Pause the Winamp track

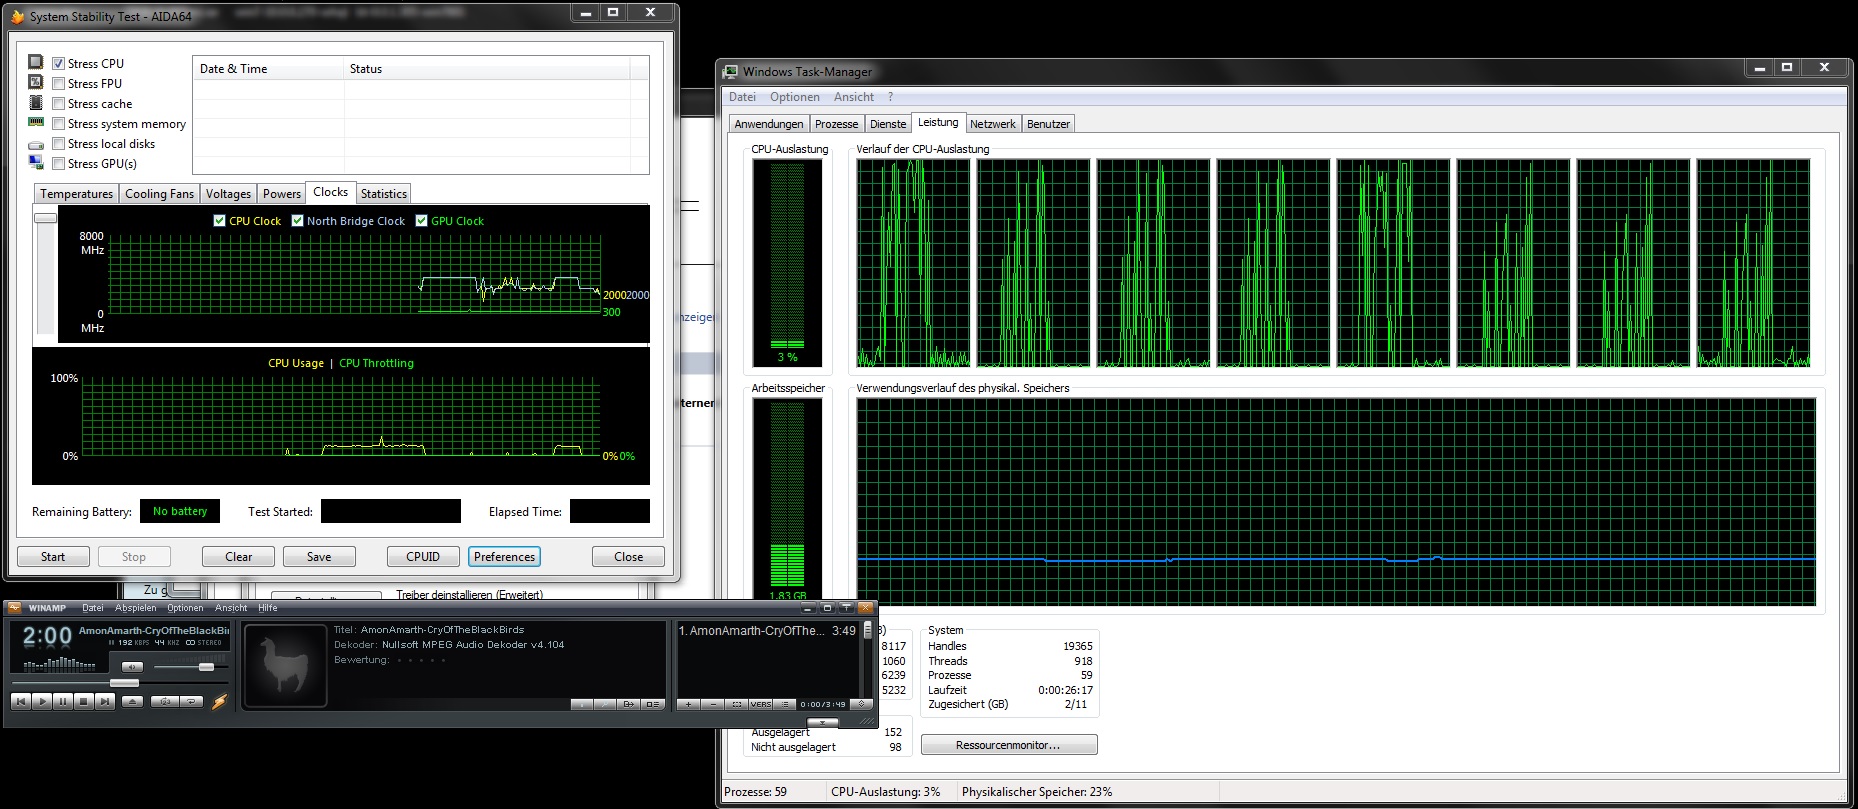(63, 702)
